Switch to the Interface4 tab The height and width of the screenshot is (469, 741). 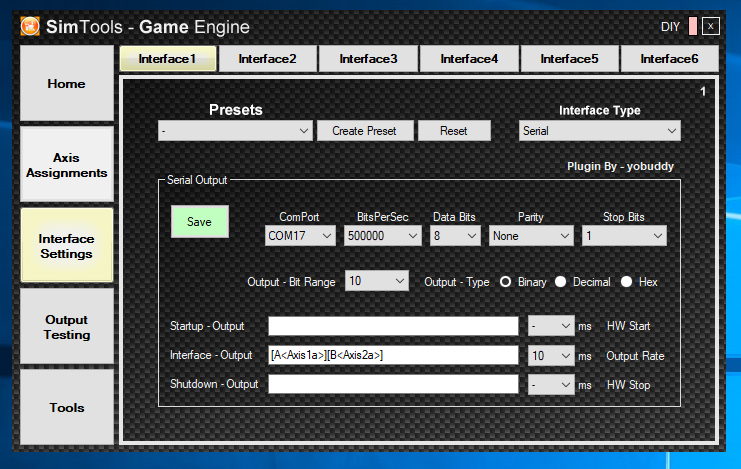pyautogui.click(x=469, y=59)
